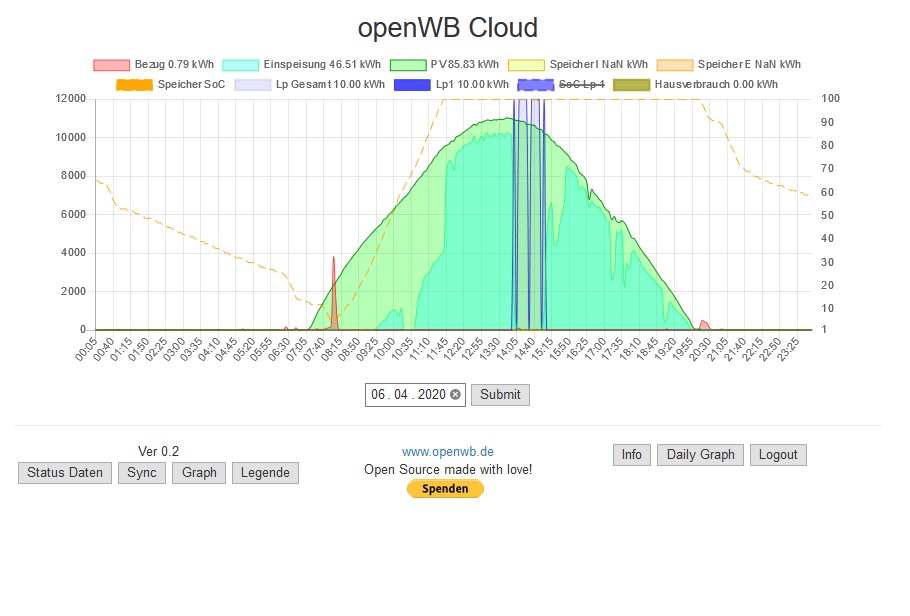The image size is (910, 616).
Task: Enable the struck-through SoC Lp 1 legend swatch
Action: 536,85
